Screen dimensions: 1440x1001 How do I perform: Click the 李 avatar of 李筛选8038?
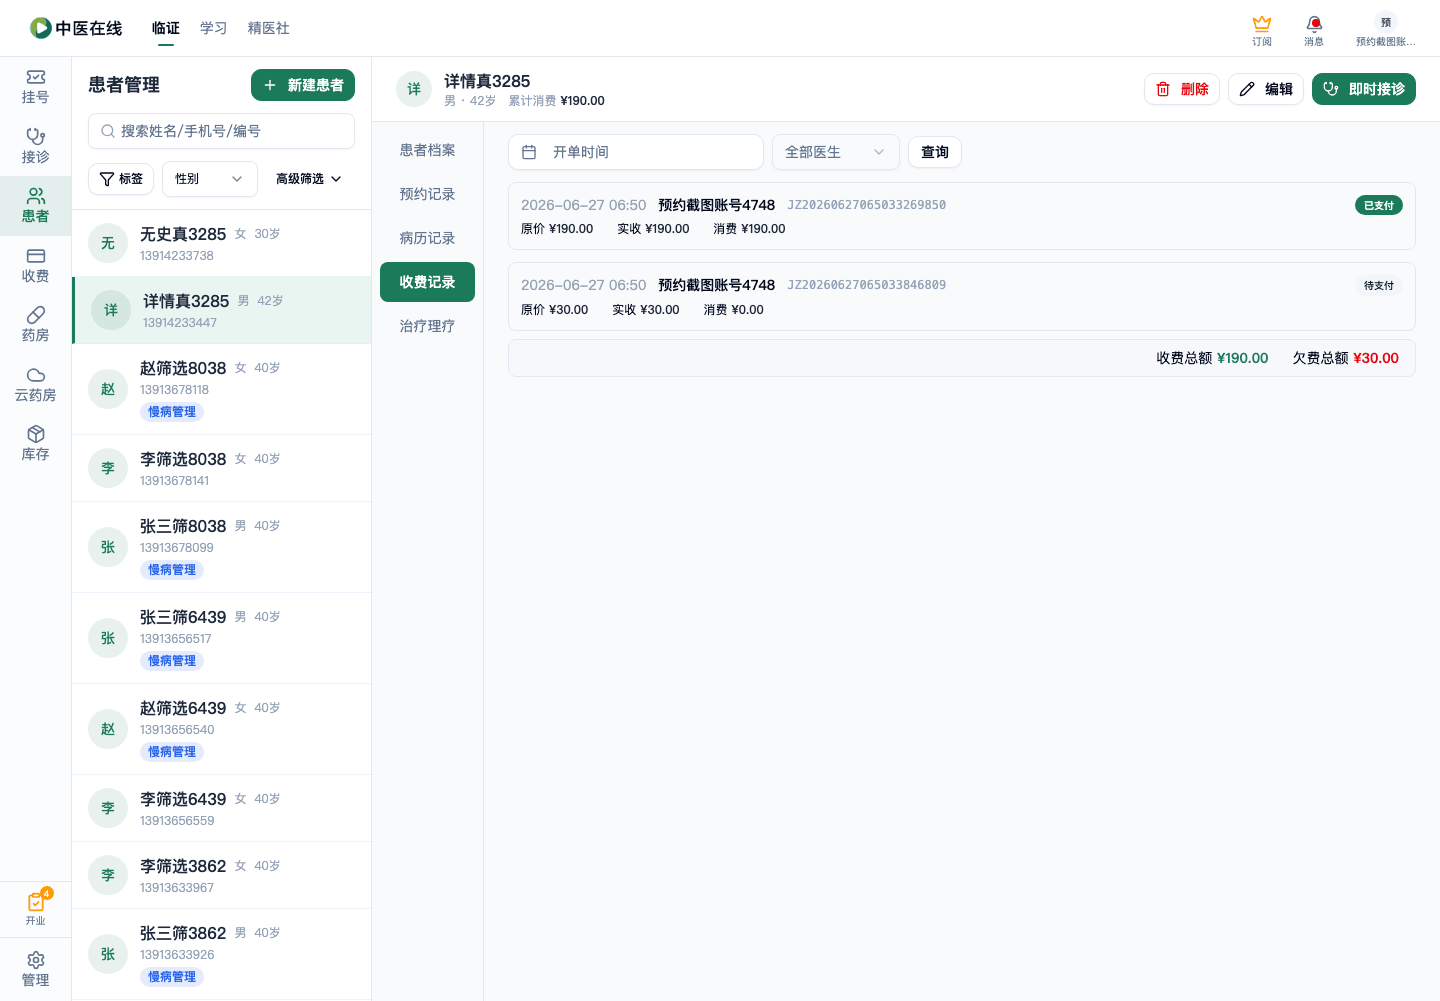(108, 468)
